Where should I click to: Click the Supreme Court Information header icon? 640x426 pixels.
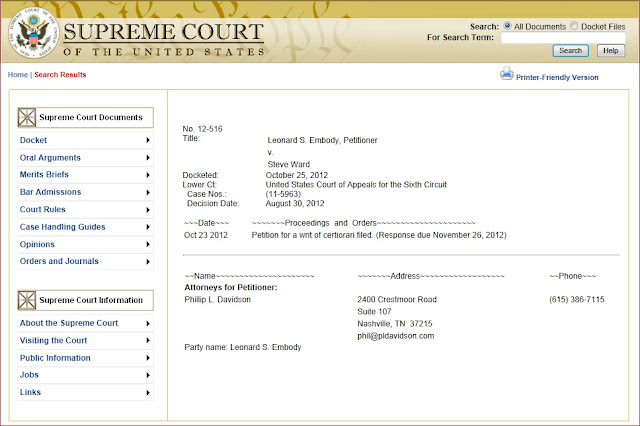[27, 300]
